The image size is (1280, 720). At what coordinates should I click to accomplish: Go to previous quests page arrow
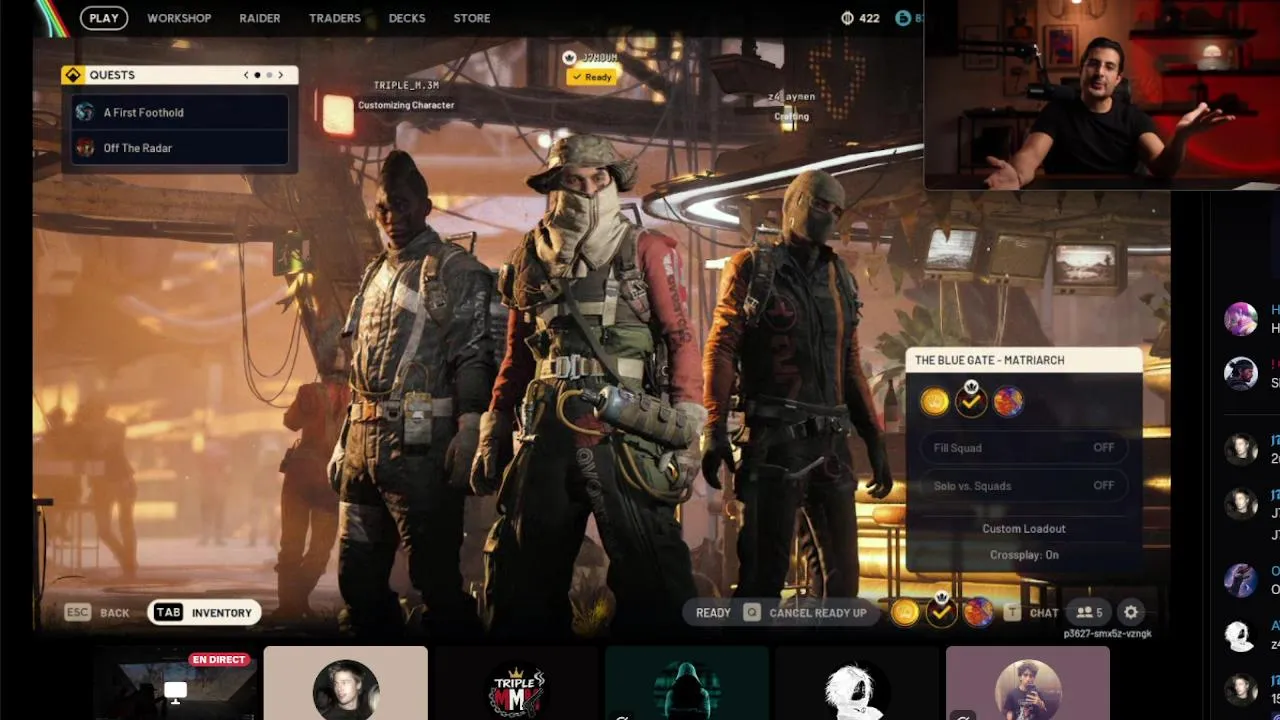pyautogui.click(x=246, y=75)
